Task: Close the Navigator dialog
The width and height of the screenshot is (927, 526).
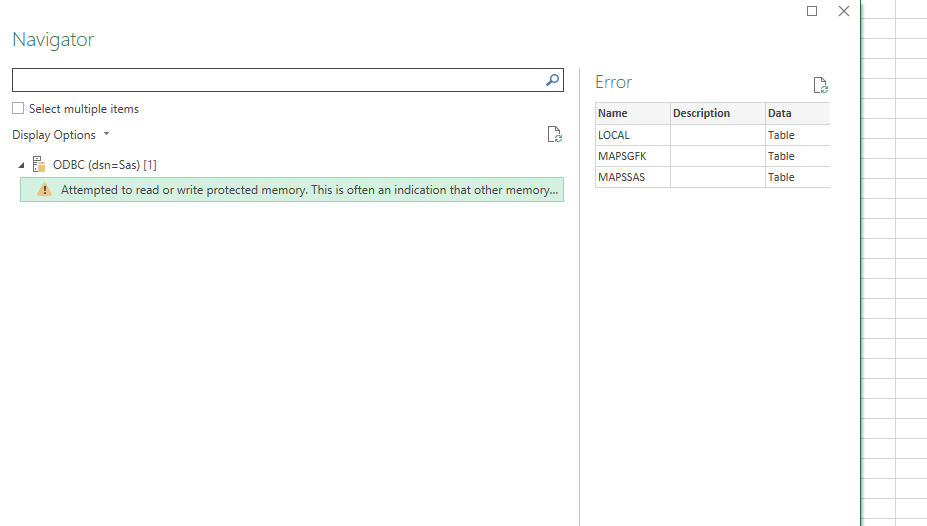Action: tap(843, 11)
